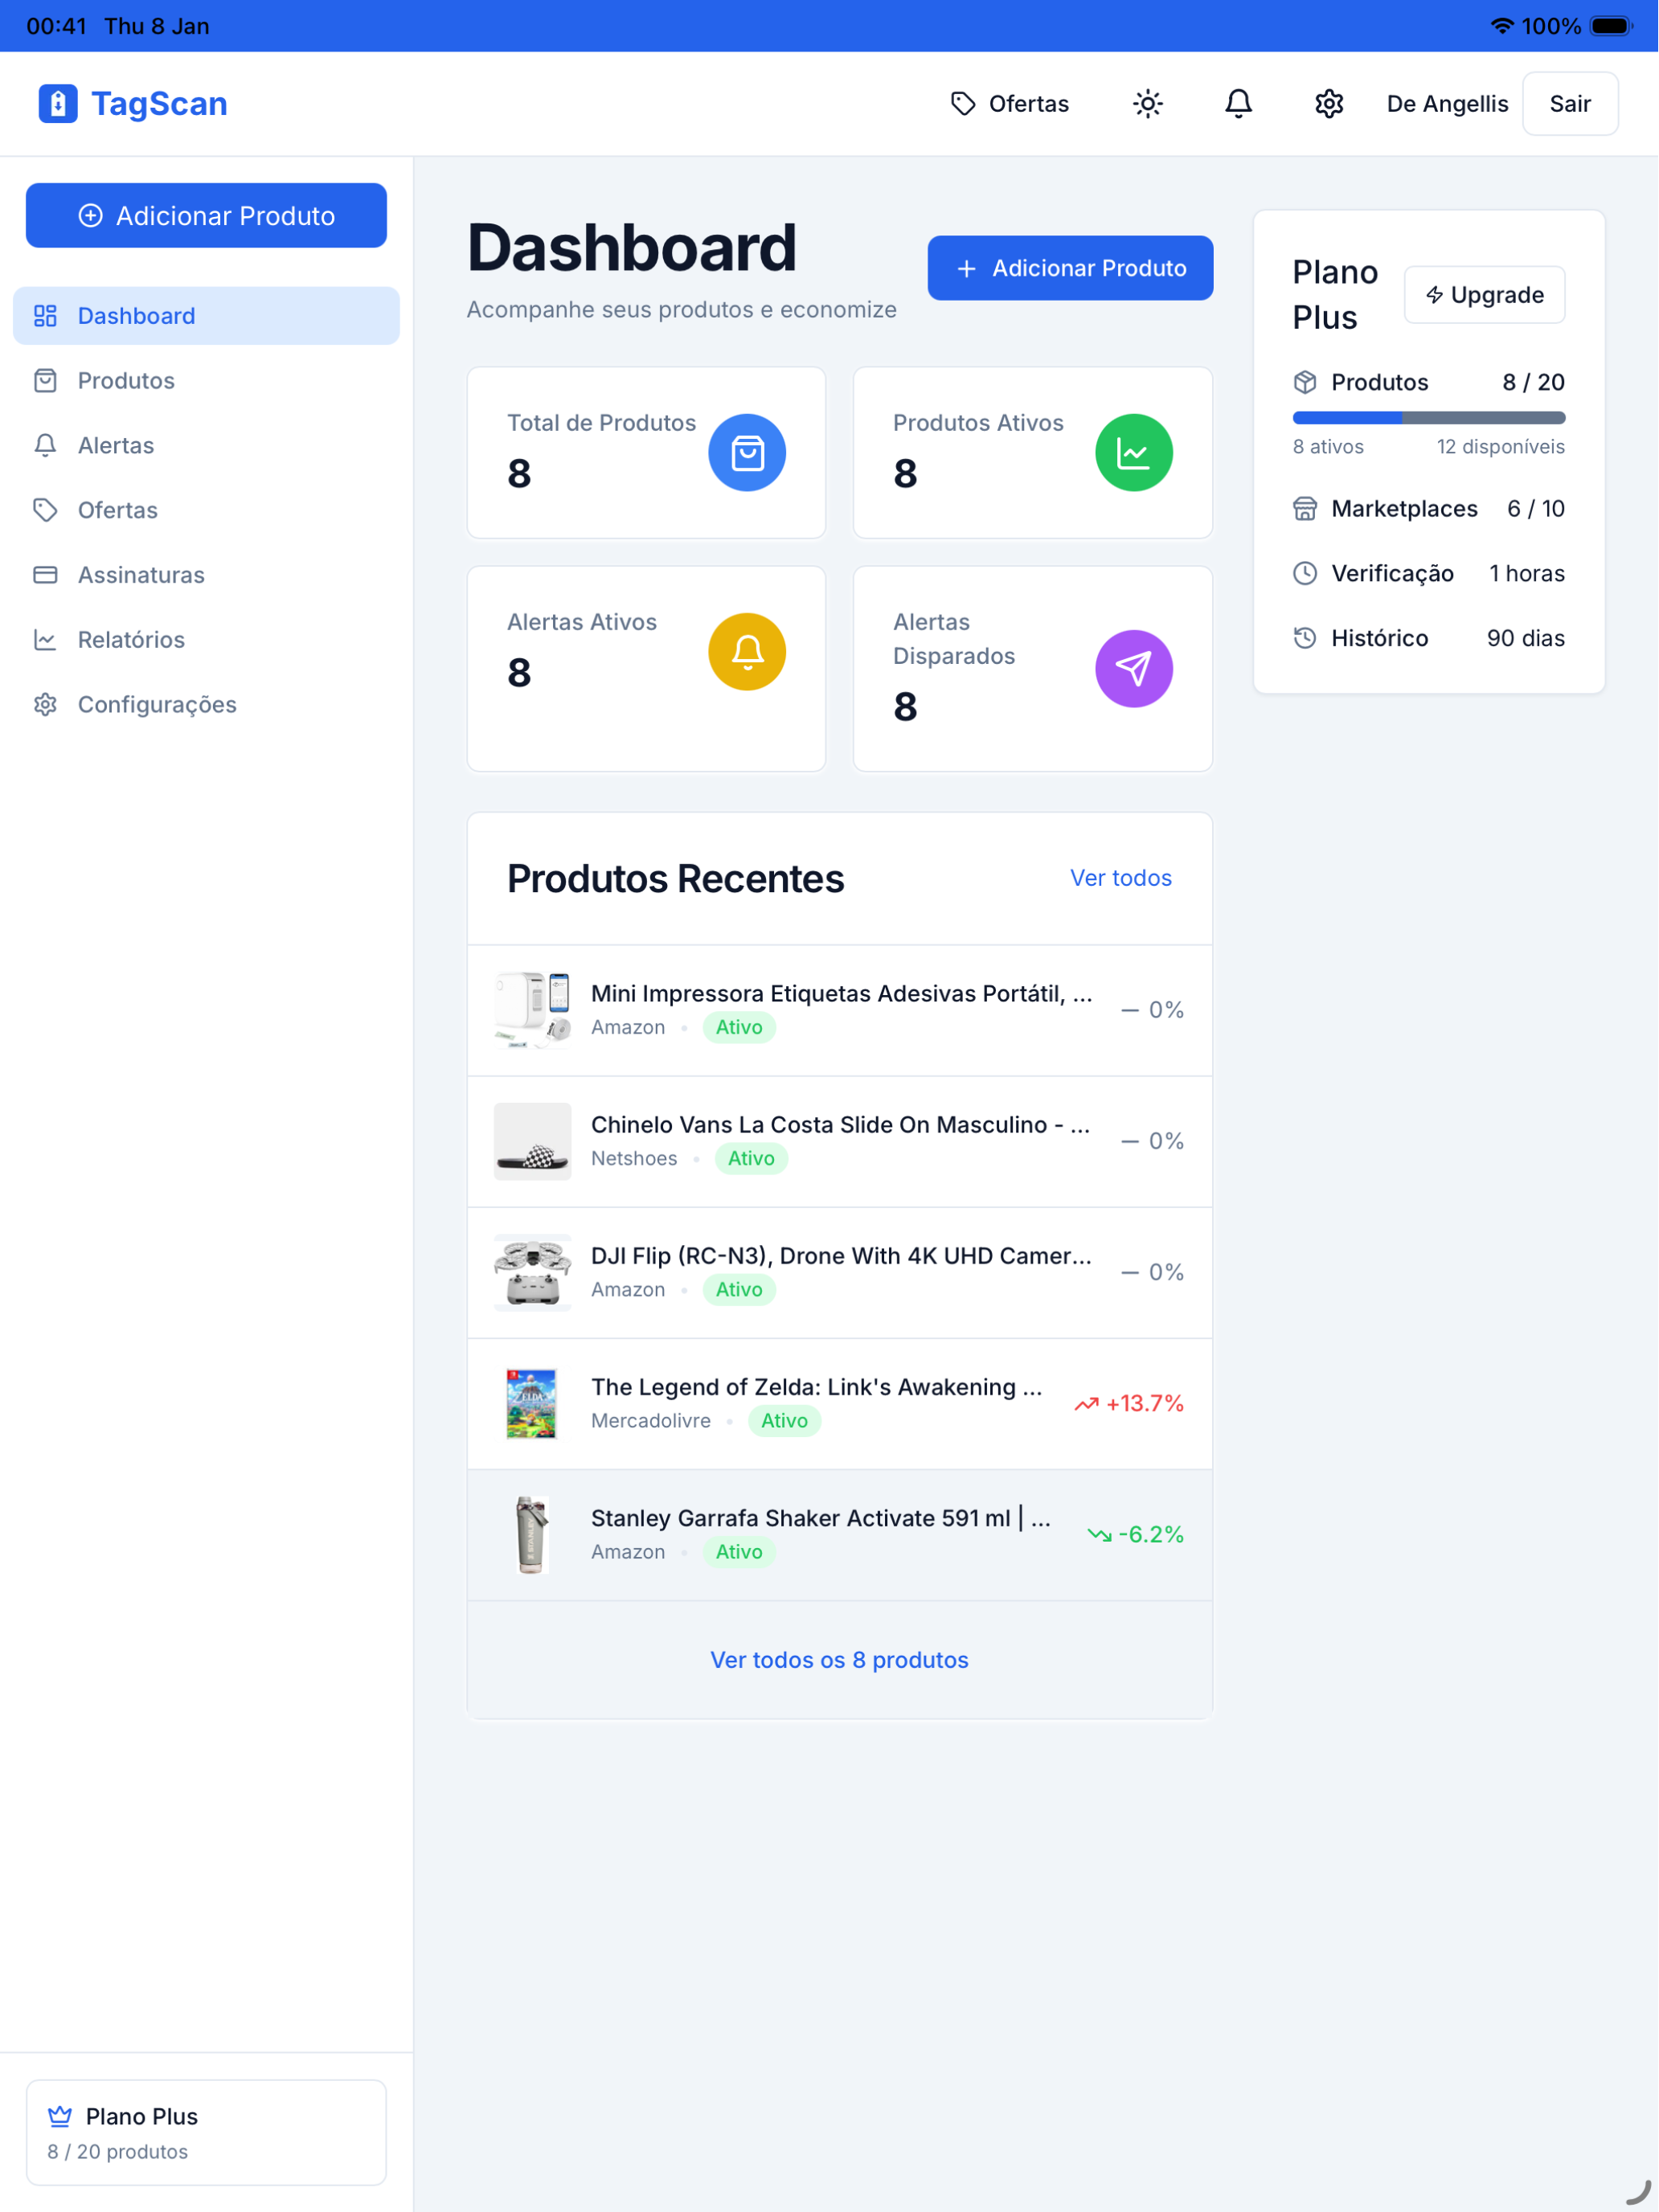Click the Produtos usage progress bar
Screen dimensions: 1659x2212
(1428, 418)
